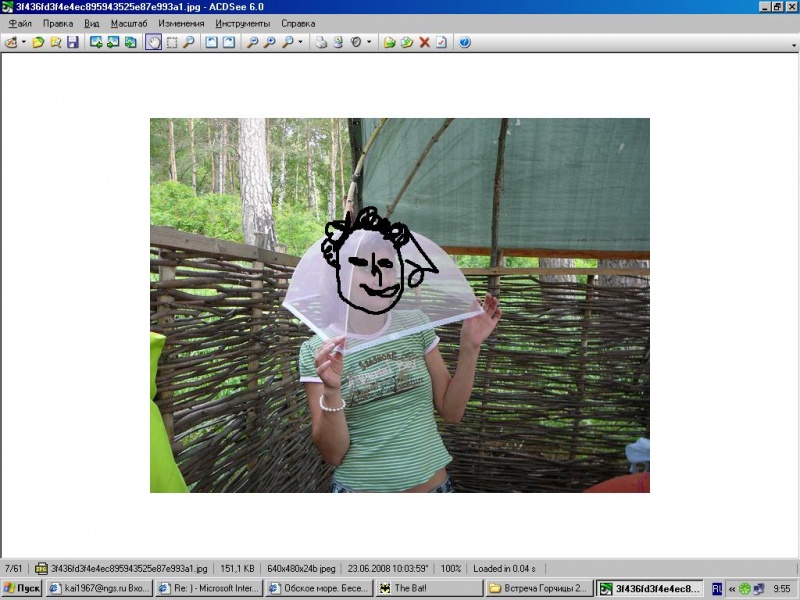The height and width of the screenshot is (600, 800).
Task: Click the zoom in magnifier icon
Action: tap(253, 42)
